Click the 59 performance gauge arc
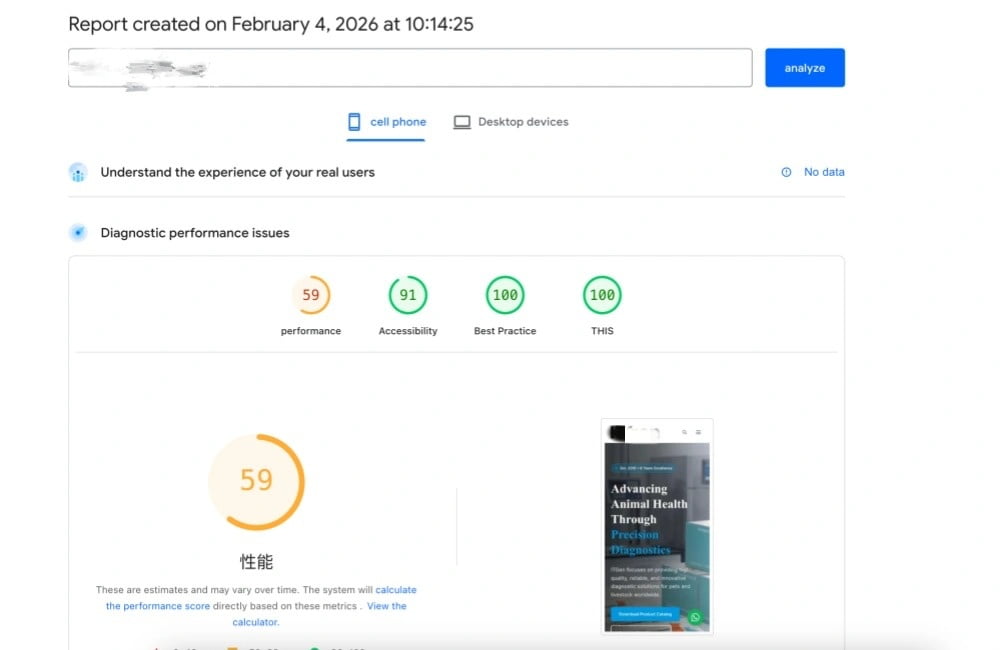This screenshot has width=1000, height=650. (x=256, y=481)
